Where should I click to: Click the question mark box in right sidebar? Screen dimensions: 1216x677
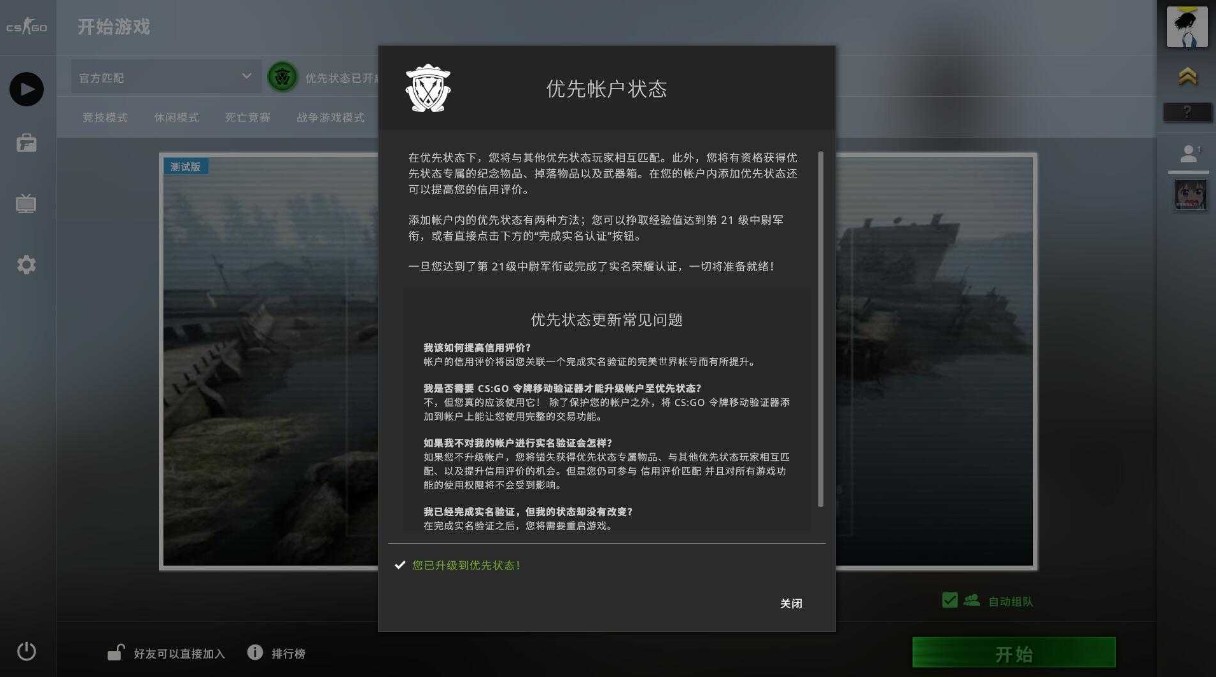(x=1187, y=111)
